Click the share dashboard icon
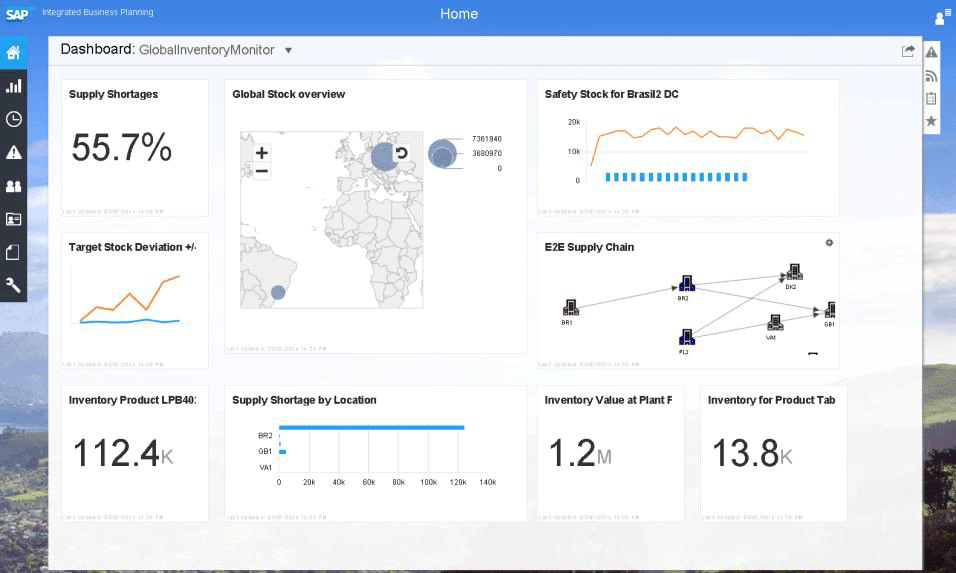956x573 pixels. coord(908,51)
